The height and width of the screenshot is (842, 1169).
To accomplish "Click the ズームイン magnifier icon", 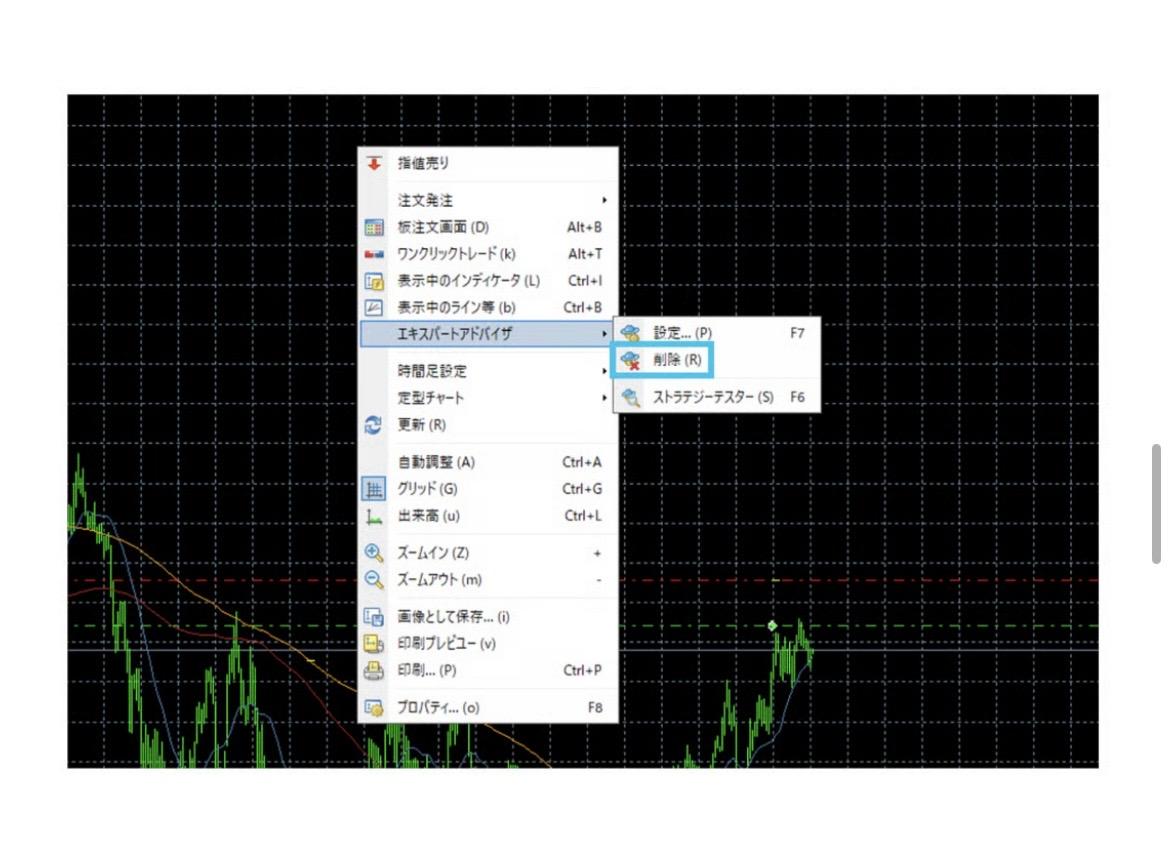I will 374,553.
